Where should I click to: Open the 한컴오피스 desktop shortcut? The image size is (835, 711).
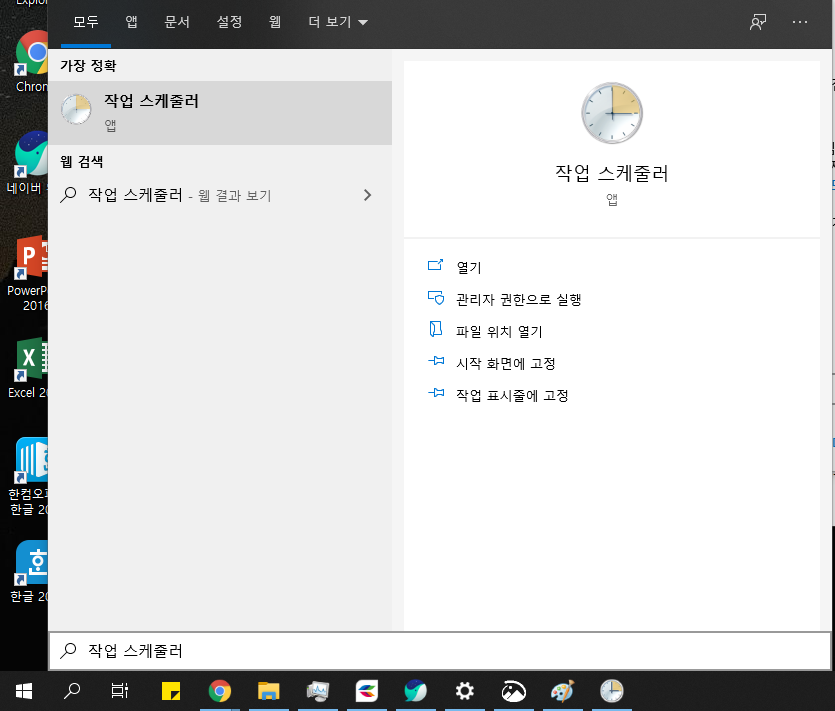coord(29,477)
